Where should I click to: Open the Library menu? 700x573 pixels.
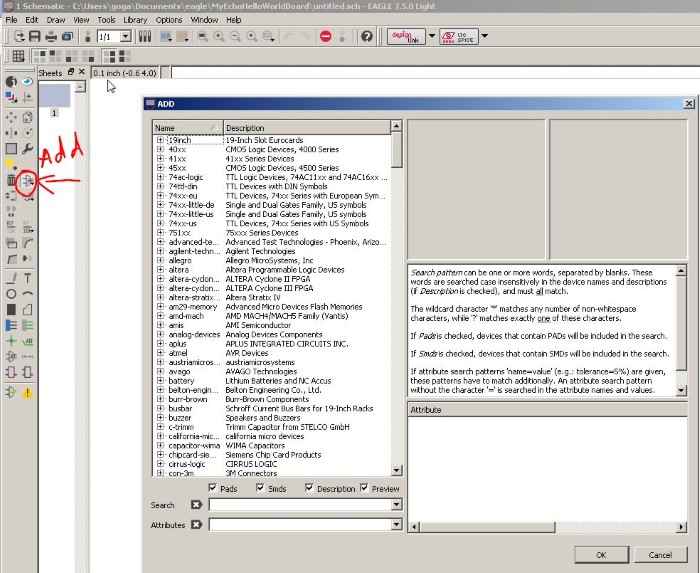[x=135, y=20]
